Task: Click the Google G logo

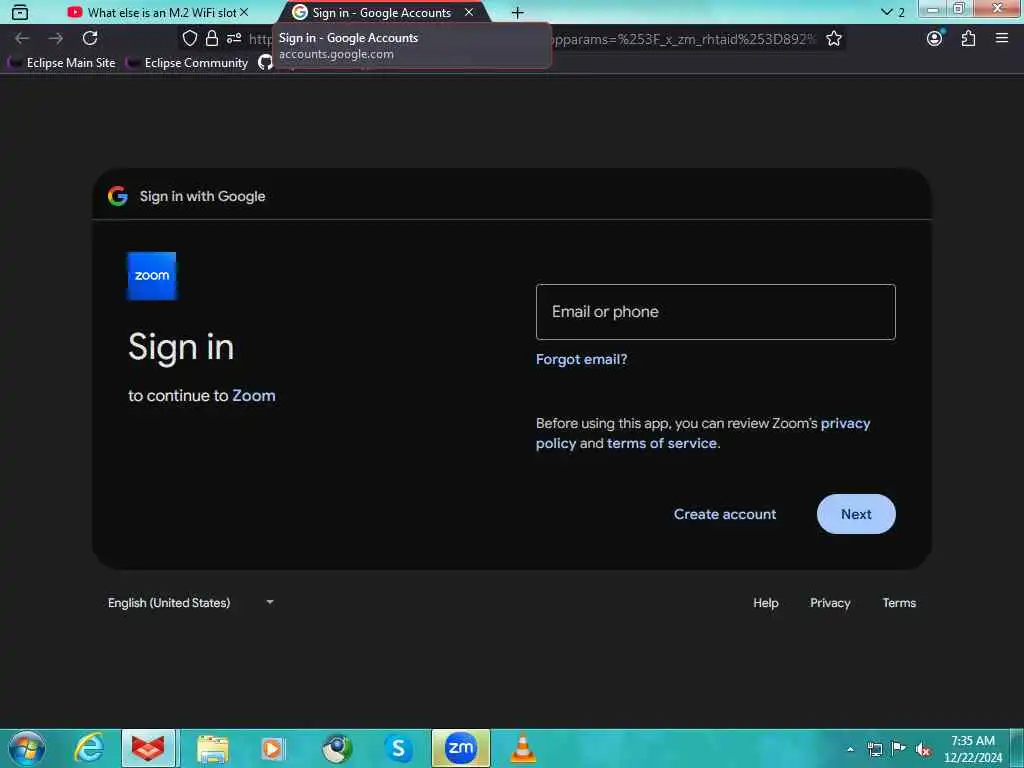Action: coord(118,196)
